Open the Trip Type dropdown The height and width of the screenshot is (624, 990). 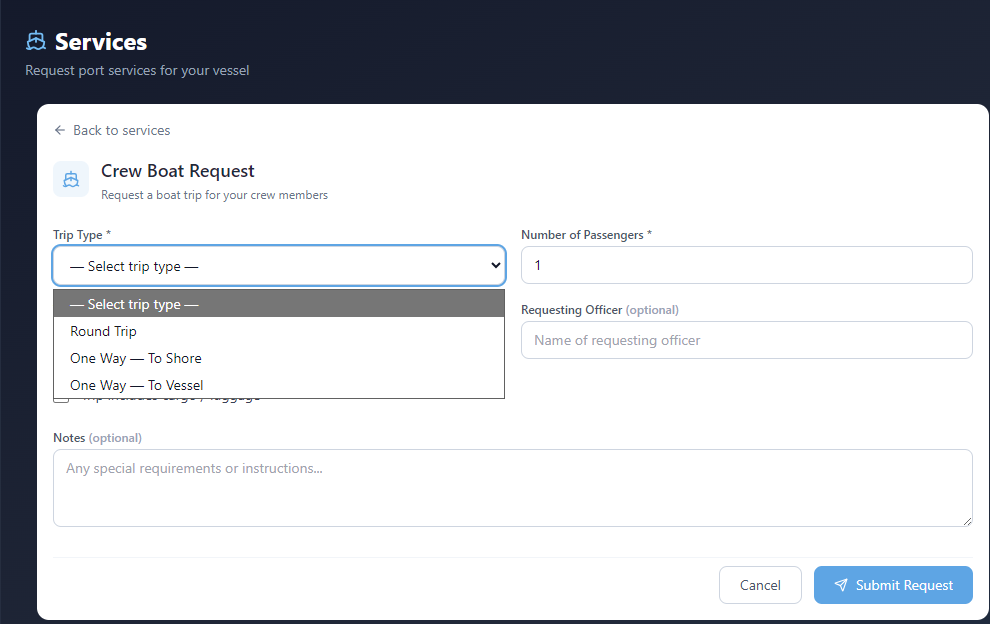point(279,266)
